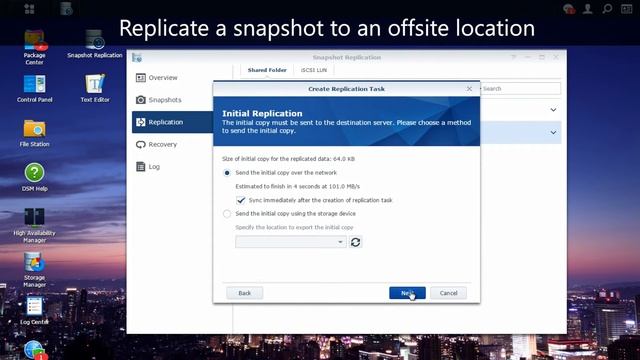
Task: Open the DSM main menu grid icon
Action: click(29, 9)
